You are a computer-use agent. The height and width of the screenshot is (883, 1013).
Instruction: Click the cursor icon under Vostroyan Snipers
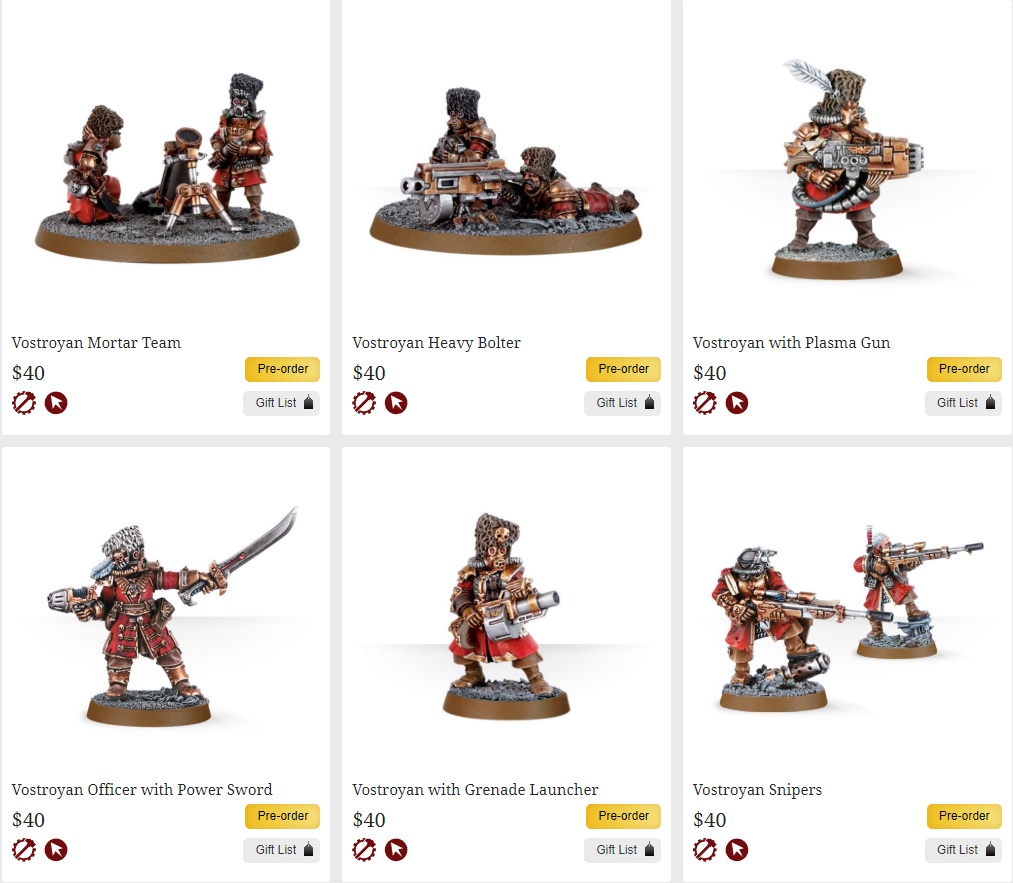click(737, 849)
